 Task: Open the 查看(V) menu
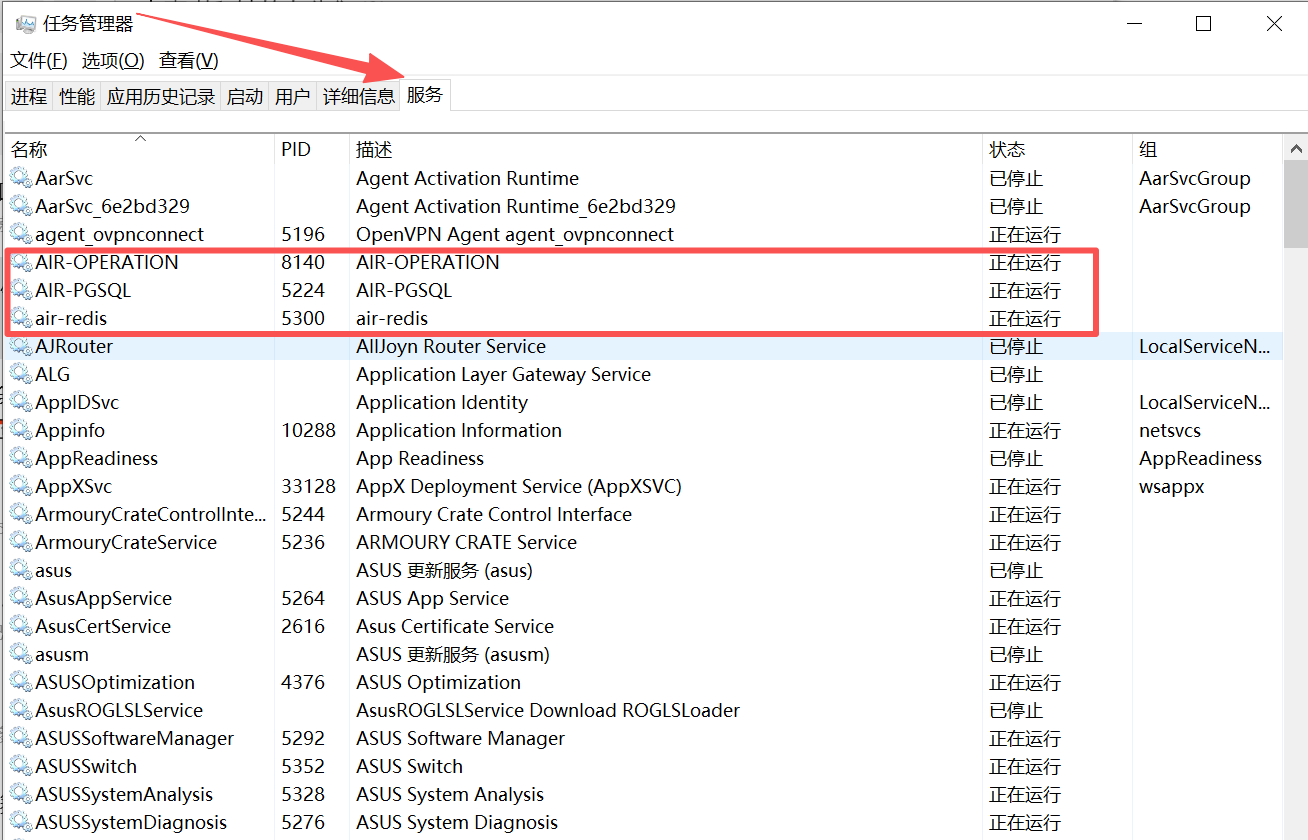[x=188, y=61]
